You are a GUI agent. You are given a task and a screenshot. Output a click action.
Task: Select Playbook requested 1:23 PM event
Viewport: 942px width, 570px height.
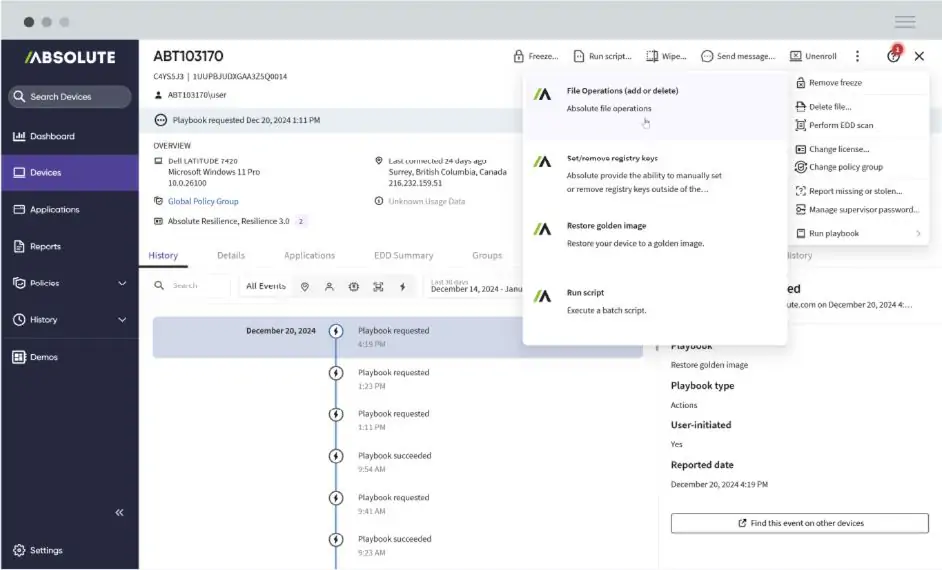394,379
